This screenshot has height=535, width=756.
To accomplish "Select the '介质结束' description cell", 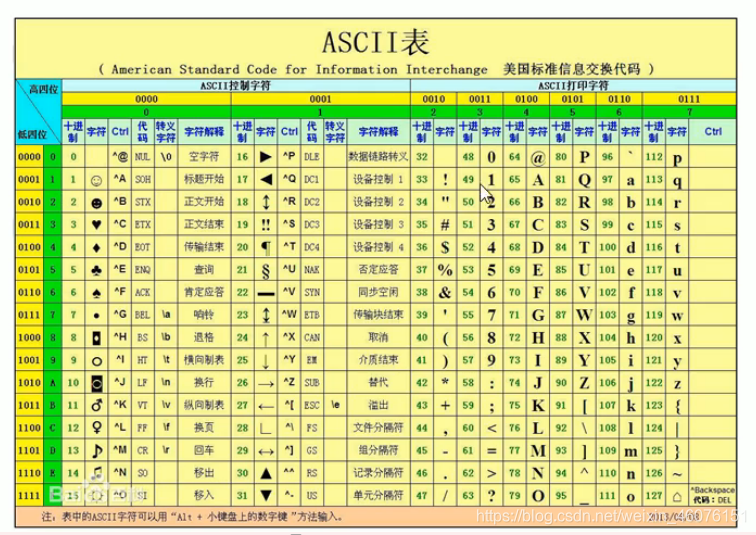I will (378, 360).
